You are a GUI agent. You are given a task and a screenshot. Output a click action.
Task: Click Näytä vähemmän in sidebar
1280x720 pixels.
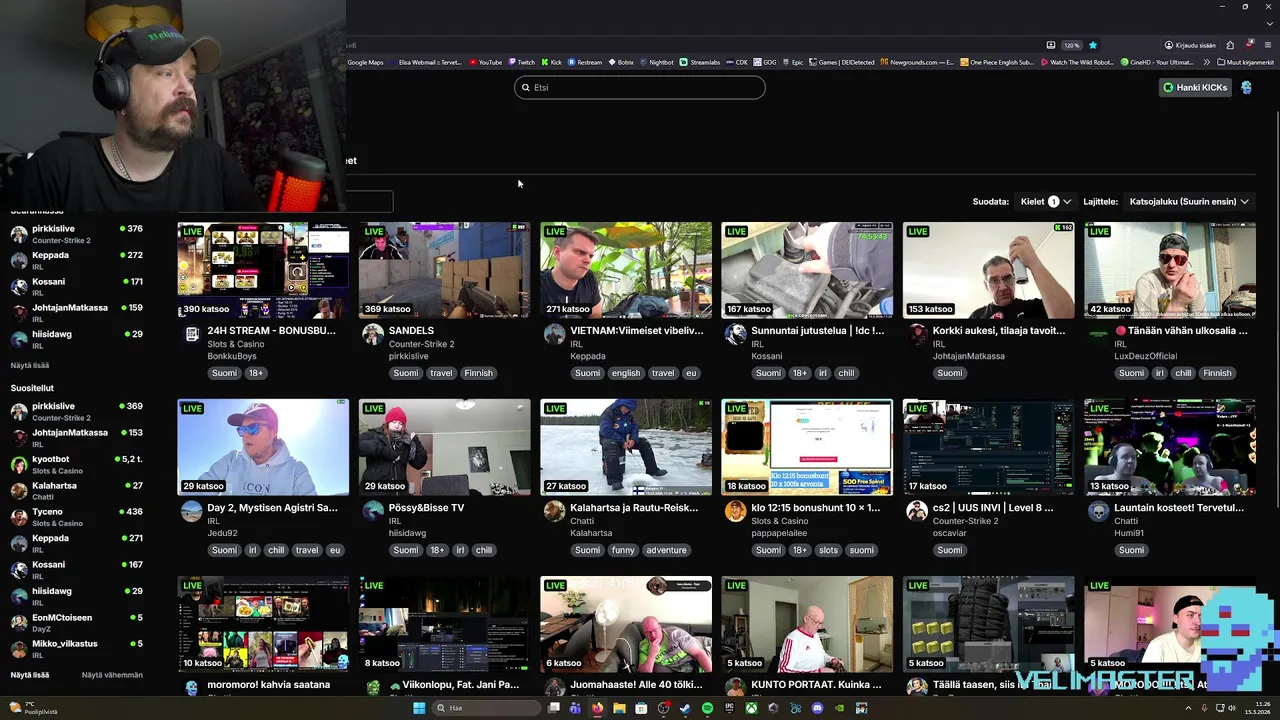[112, 675]
